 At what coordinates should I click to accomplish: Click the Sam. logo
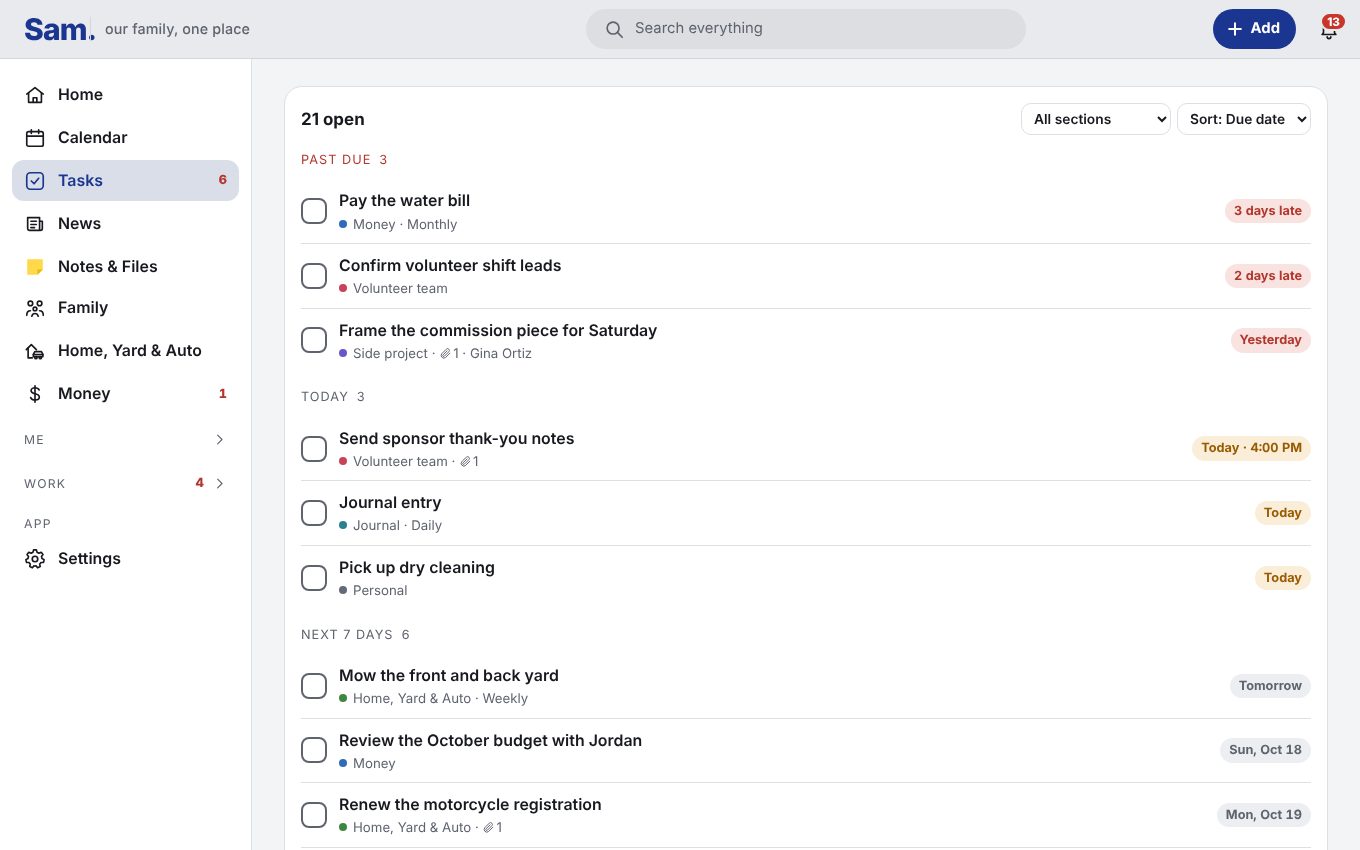(x=59, y=29)
